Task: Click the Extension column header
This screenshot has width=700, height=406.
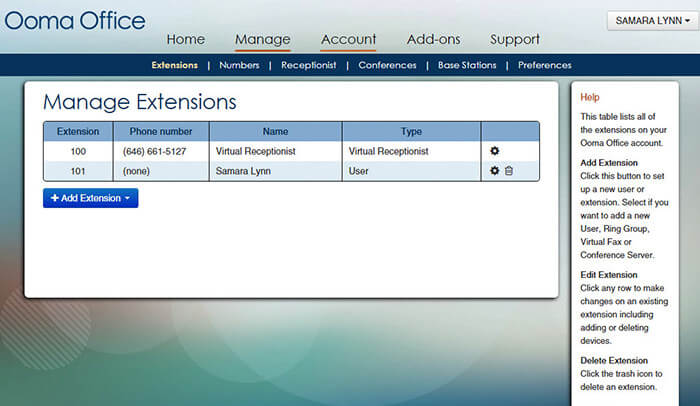Action: tap(78, 131)
